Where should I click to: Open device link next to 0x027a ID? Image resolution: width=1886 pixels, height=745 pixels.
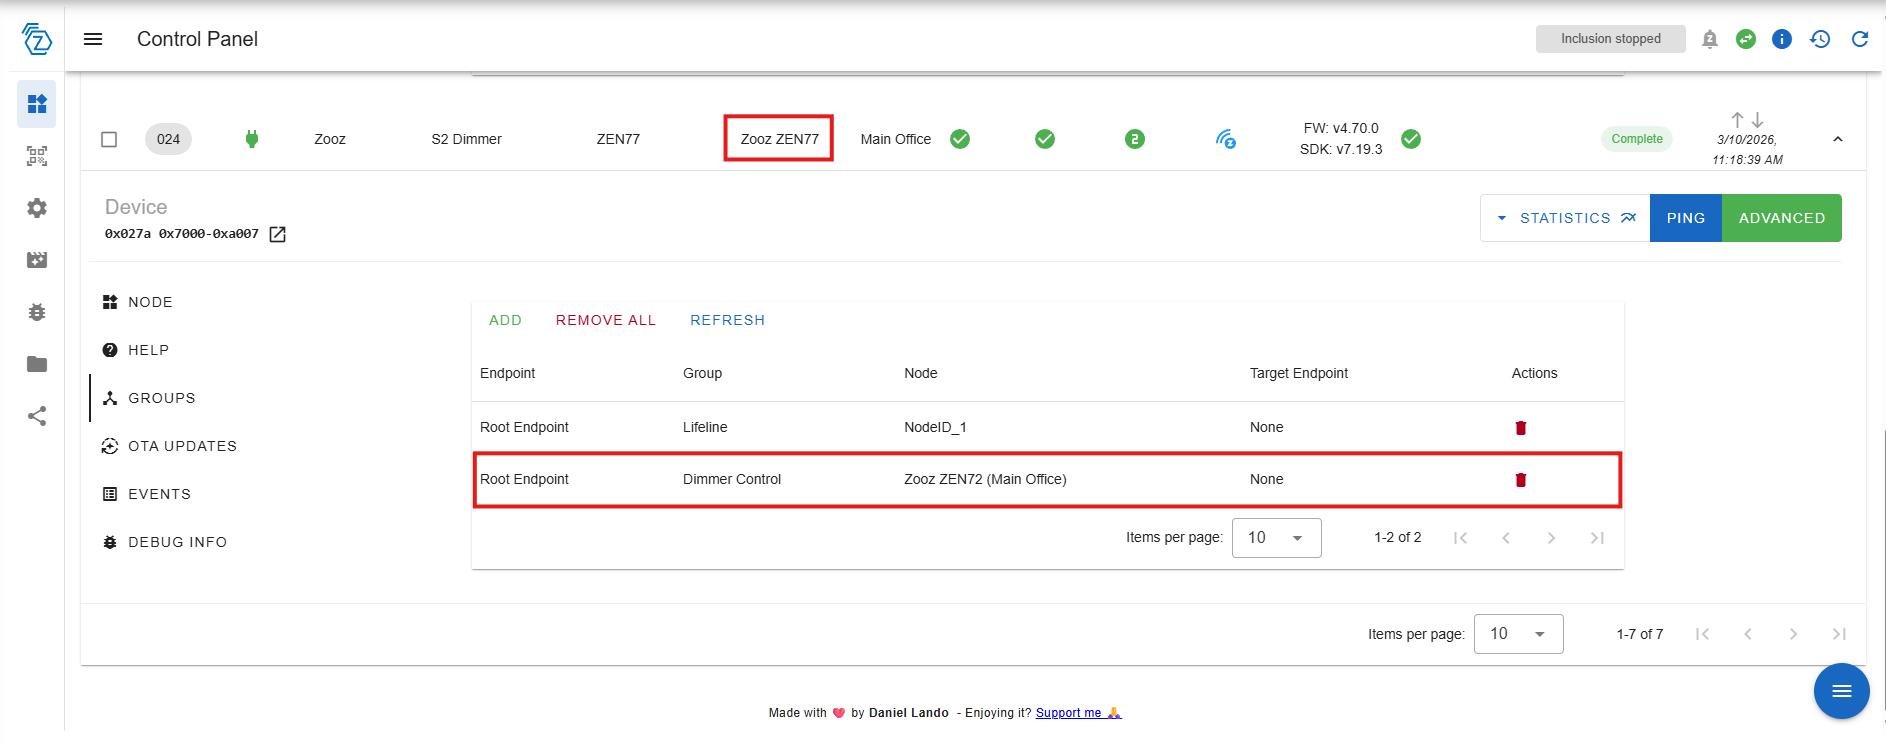[278, 234]
